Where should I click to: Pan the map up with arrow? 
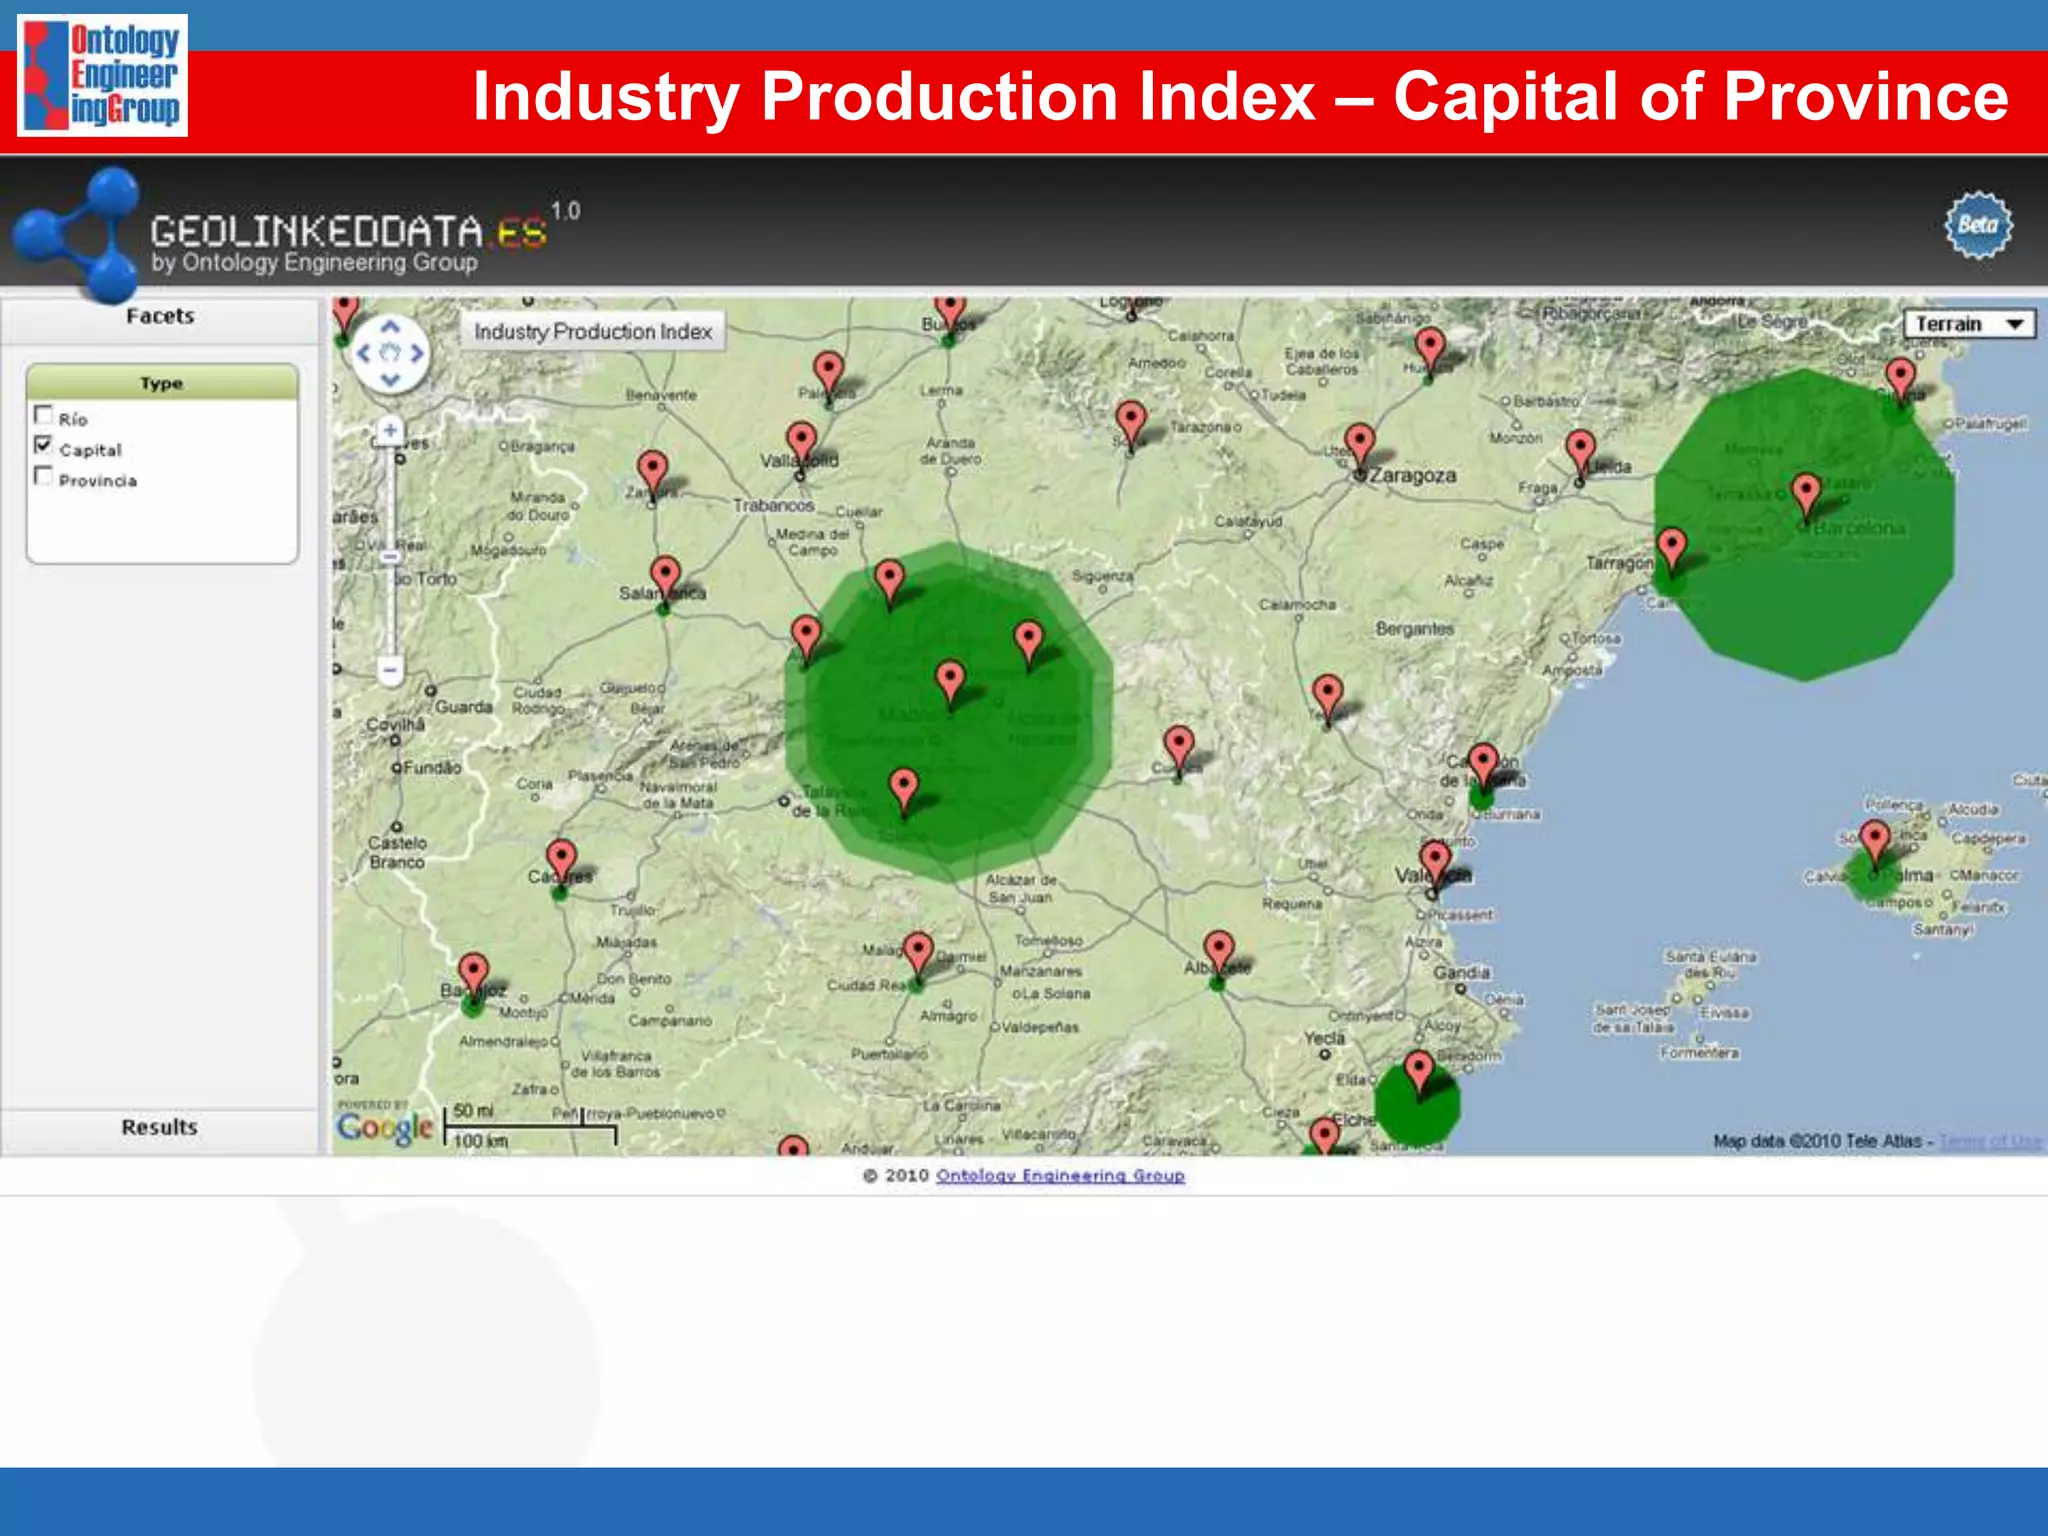390,327
